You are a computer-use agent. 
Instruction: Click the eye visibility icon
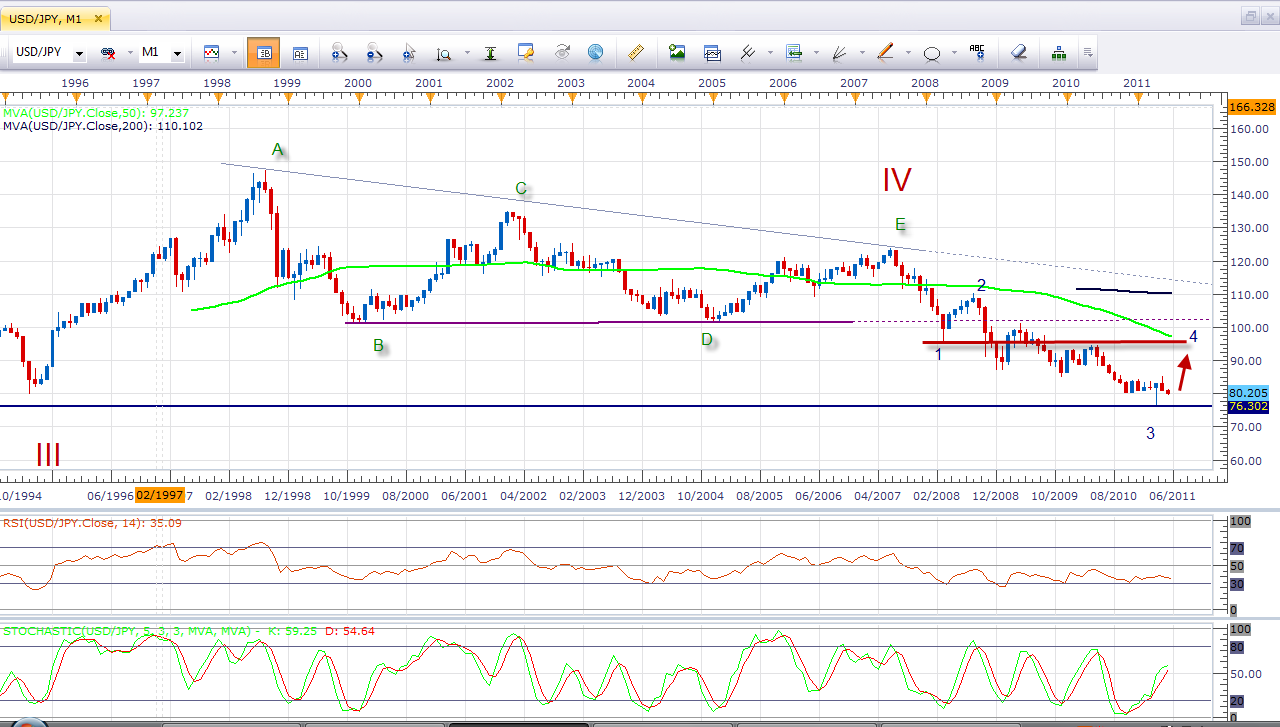click(562, 52)
